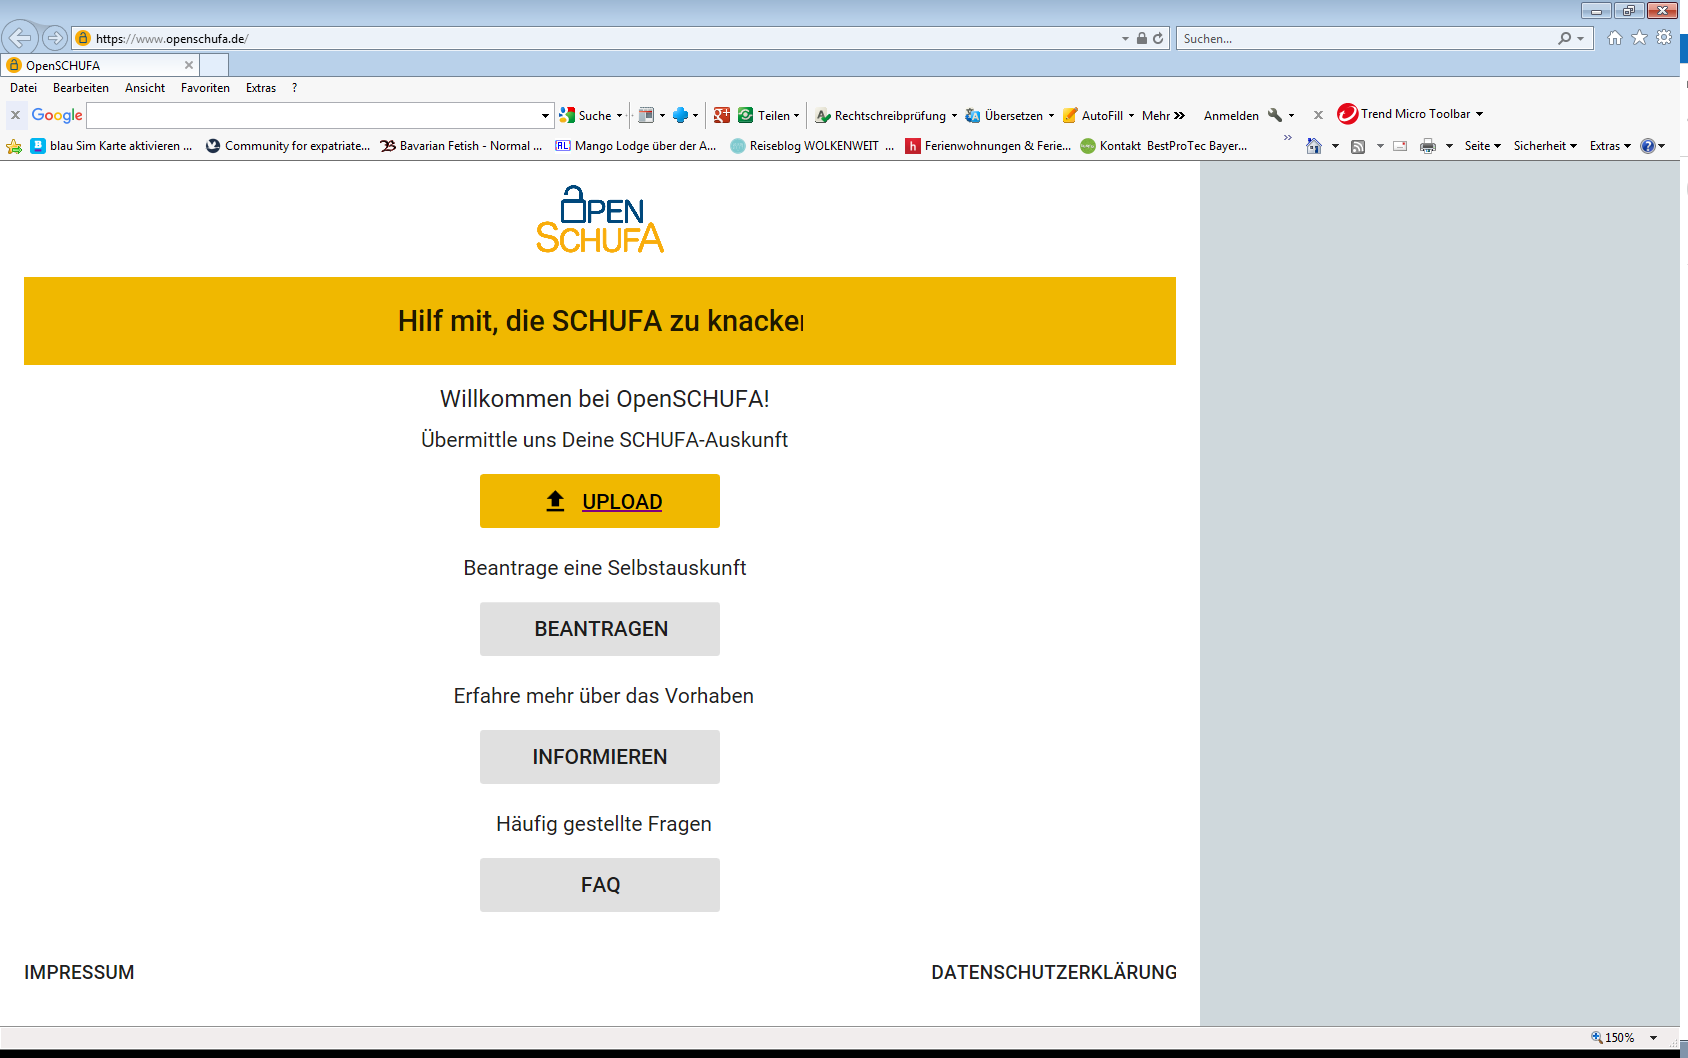Click the BEANTRAGEN button
This screenshot has height=1058, width=1688.
pos(600,629)
